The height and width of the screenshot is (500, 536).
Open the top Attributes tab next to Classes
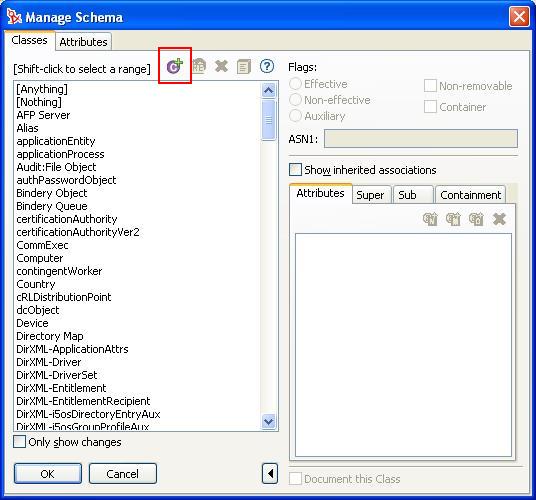(x=83, y=42)
